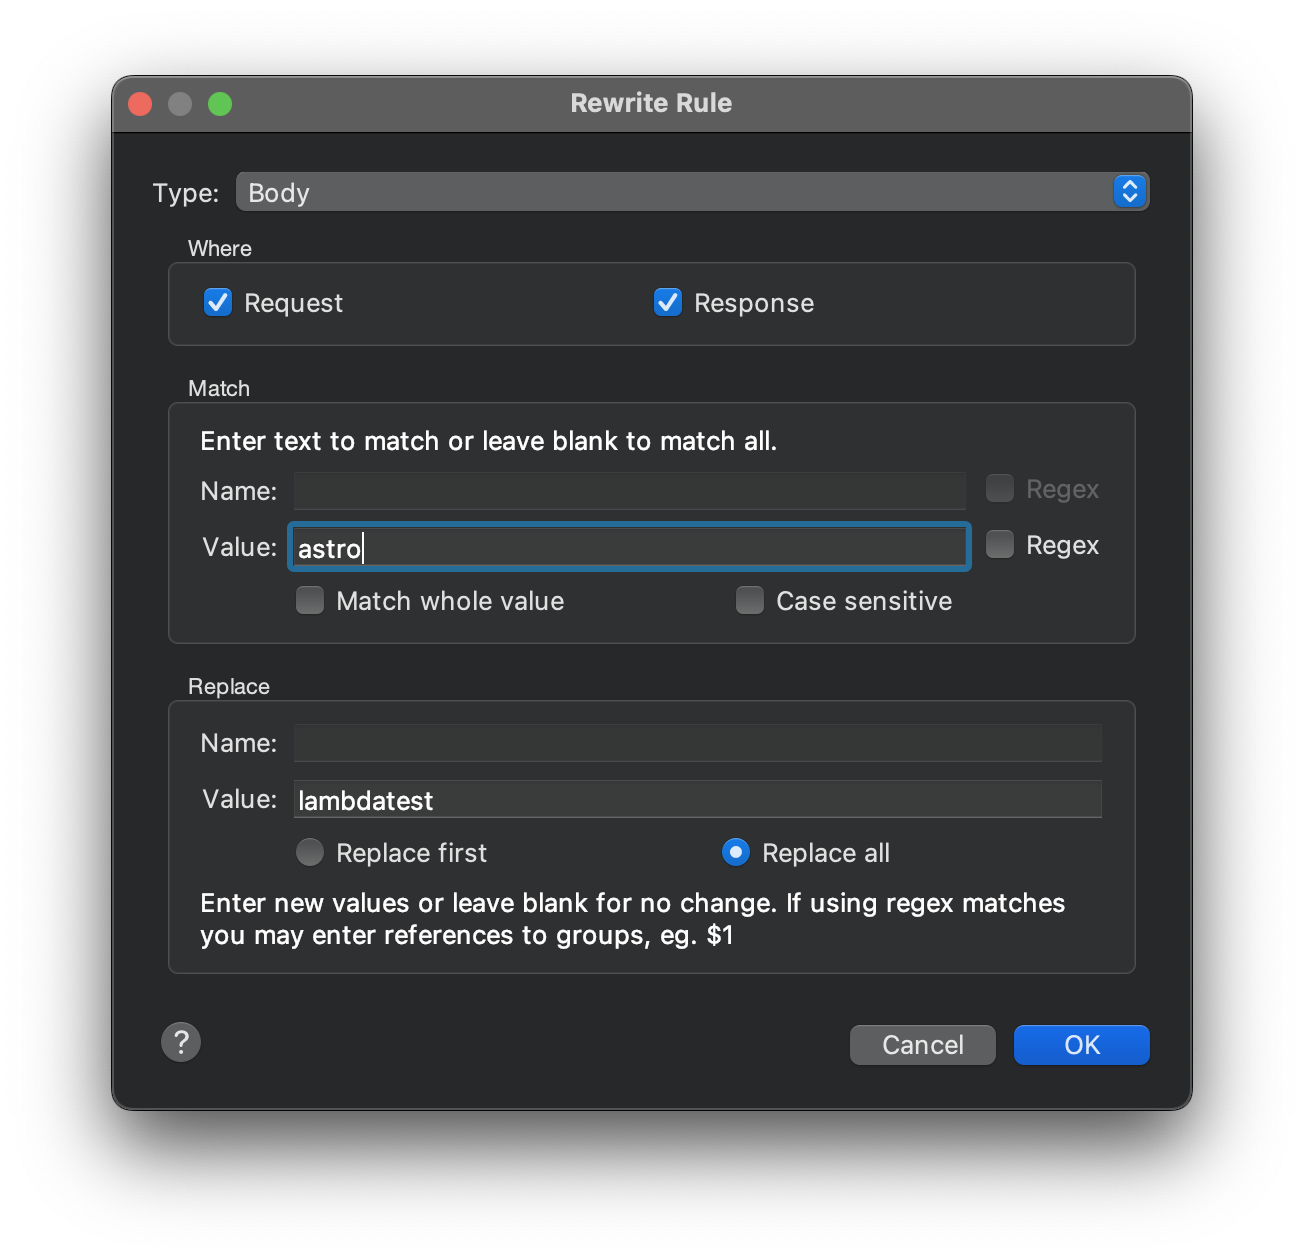
Task: Click the Match Value field containing astro
Action: click(630, 548)
